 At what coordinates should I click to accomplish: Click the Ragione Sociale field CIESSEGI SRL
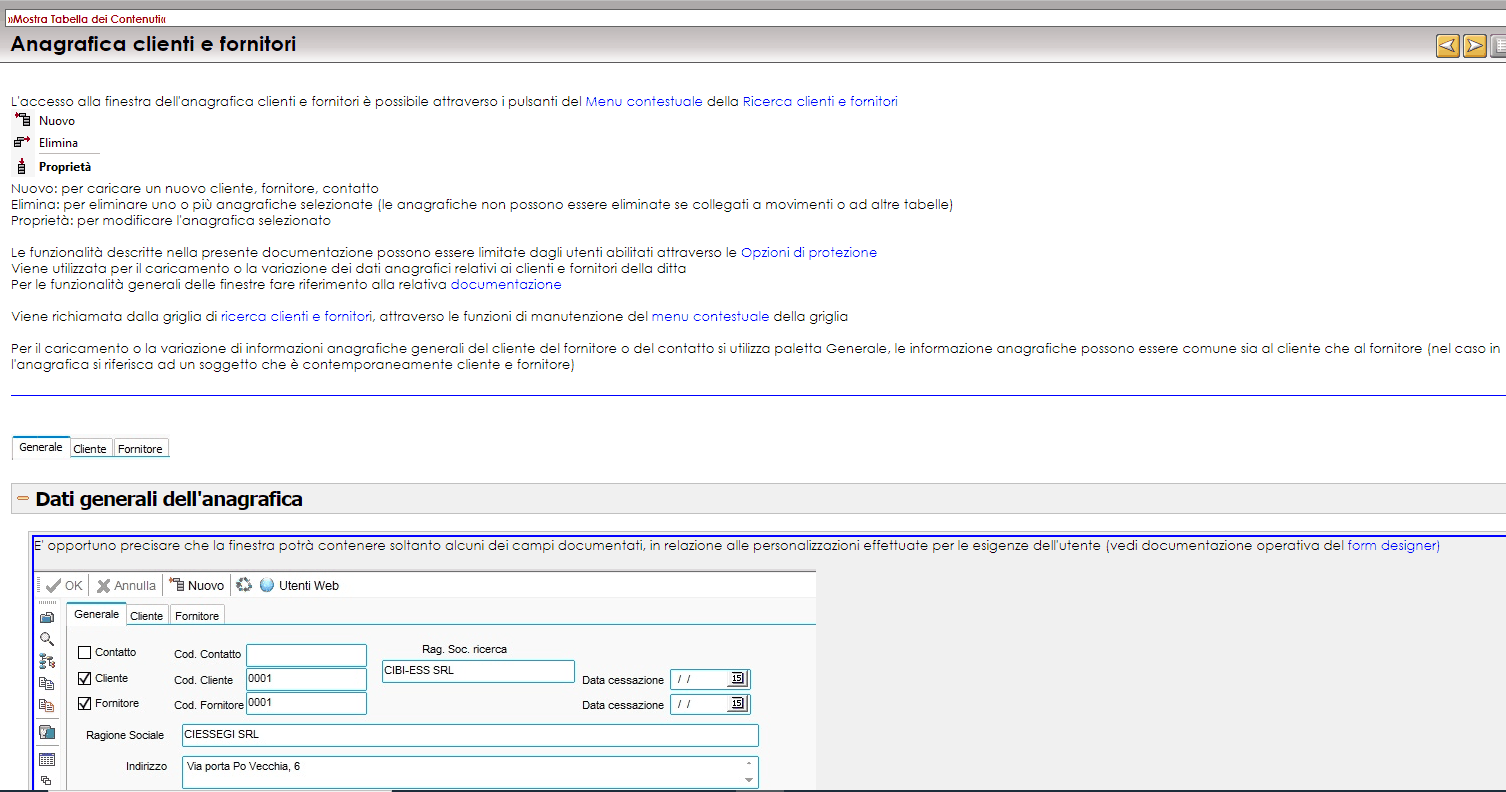click(470, 735)
